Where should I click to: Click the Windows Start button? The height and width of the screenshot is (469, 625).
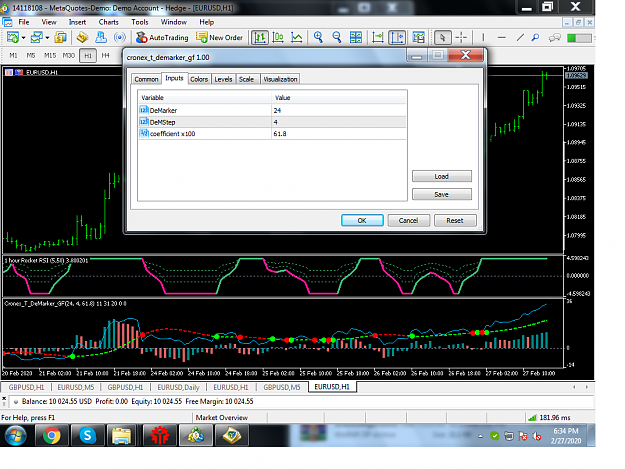pyautogui.click(x=16, y=436)
